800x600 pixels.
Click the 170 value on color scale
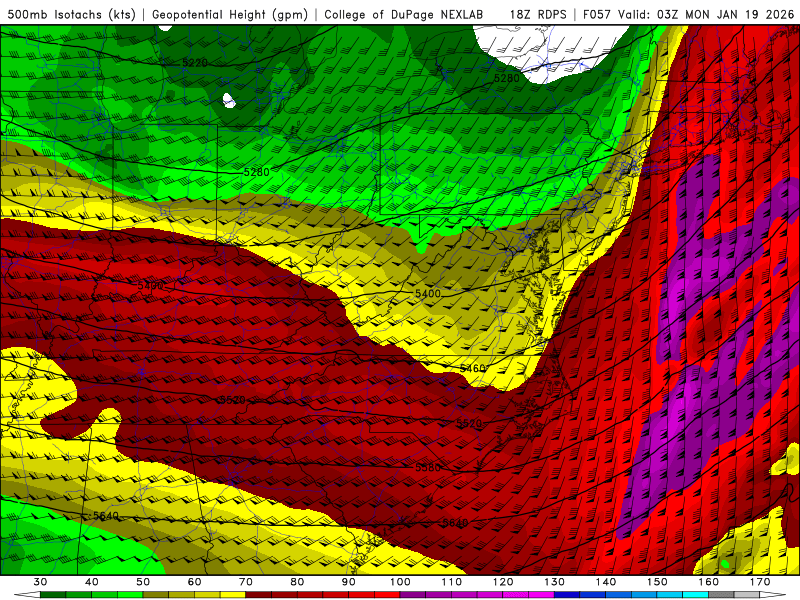[x=760, y=582]
